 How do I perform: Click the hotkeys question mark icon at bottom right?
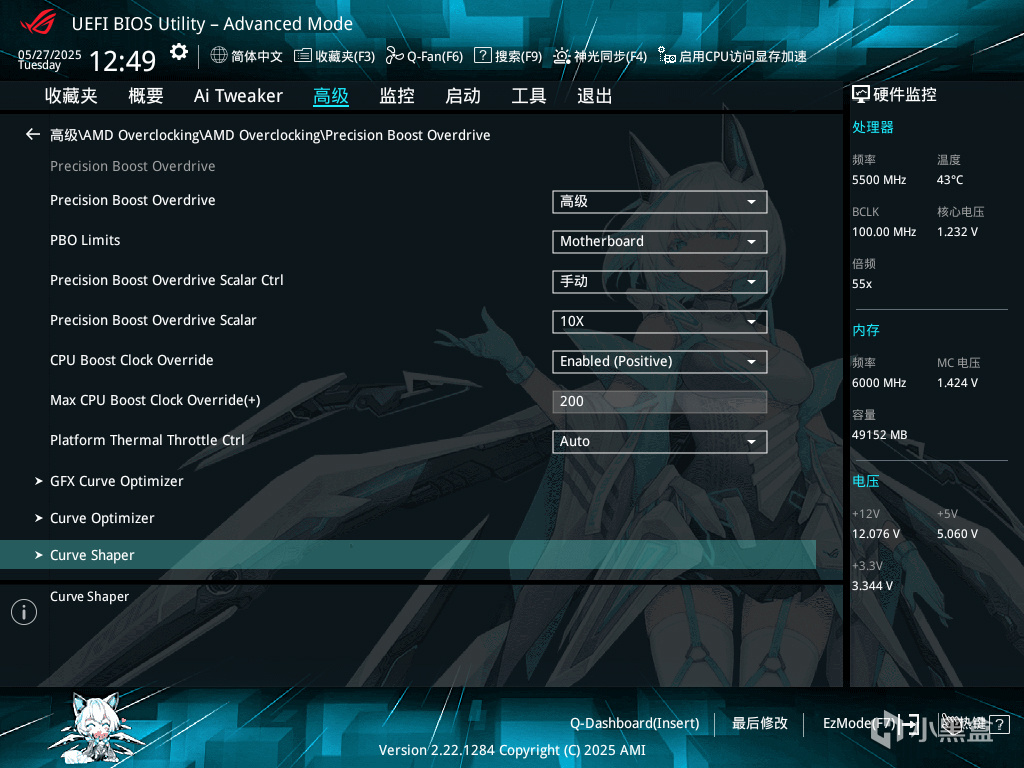point(999,724)
